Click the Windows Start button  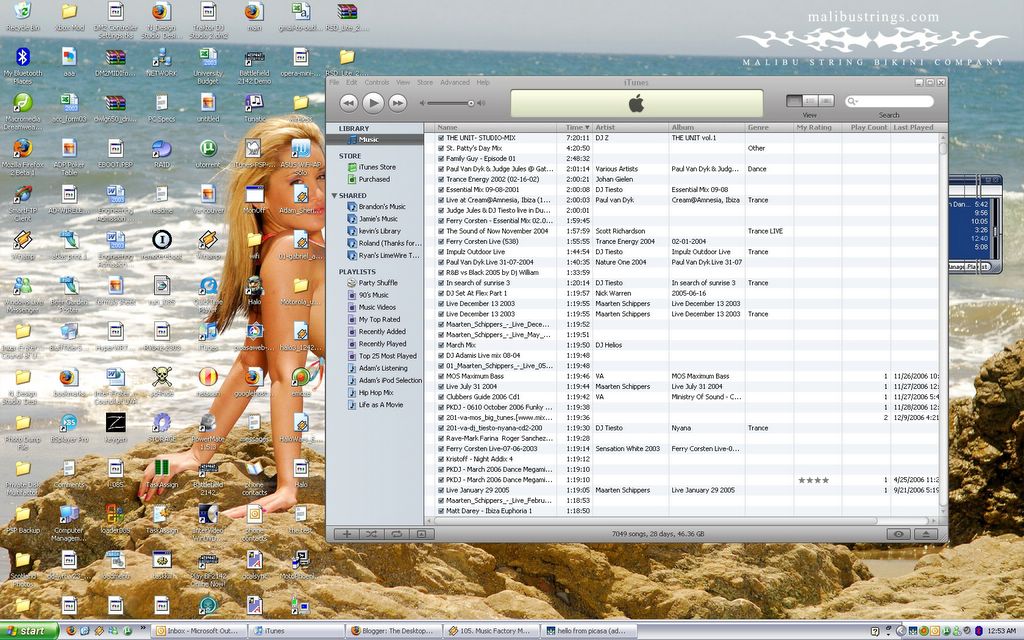click(x=29, y=631)
